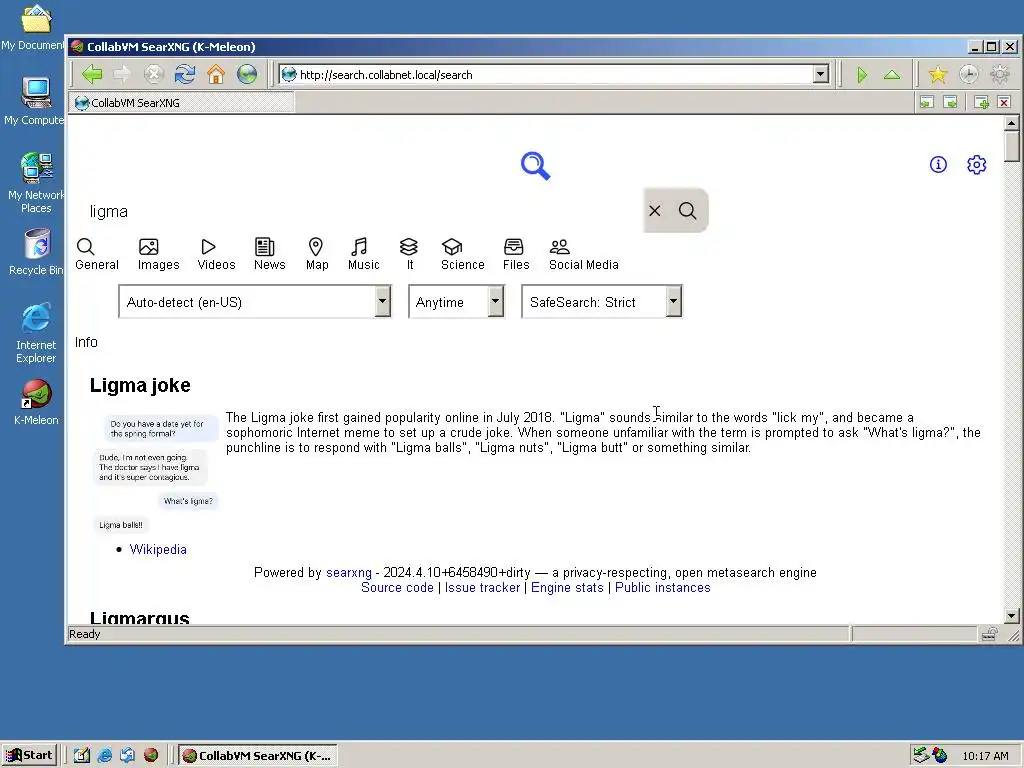Click the scrollbar down arrow
Screen dimensions: 1024x768
click(x=1012, y=615)
